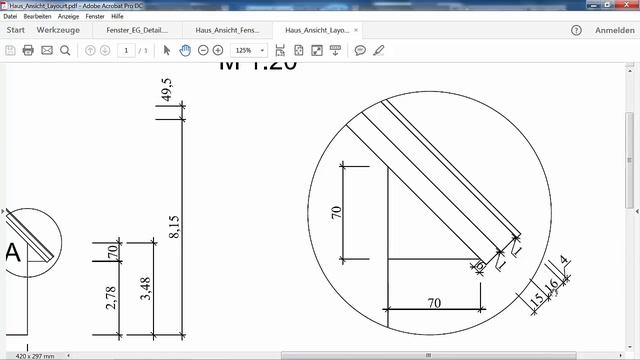
Task: Click the vertical scroll down arrow
Action: coord(629,347)
